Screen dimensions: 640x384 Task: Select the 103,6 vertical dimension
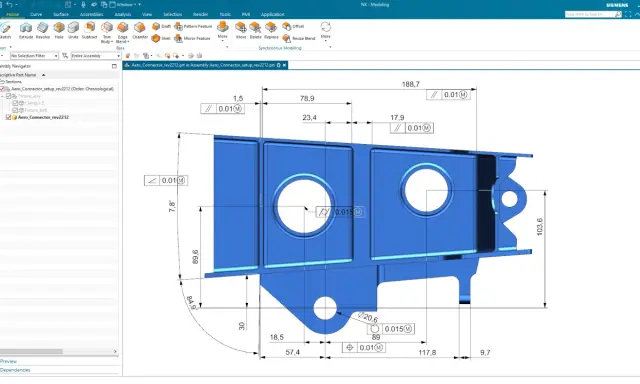pyautogui.click(x=540, y=226)
